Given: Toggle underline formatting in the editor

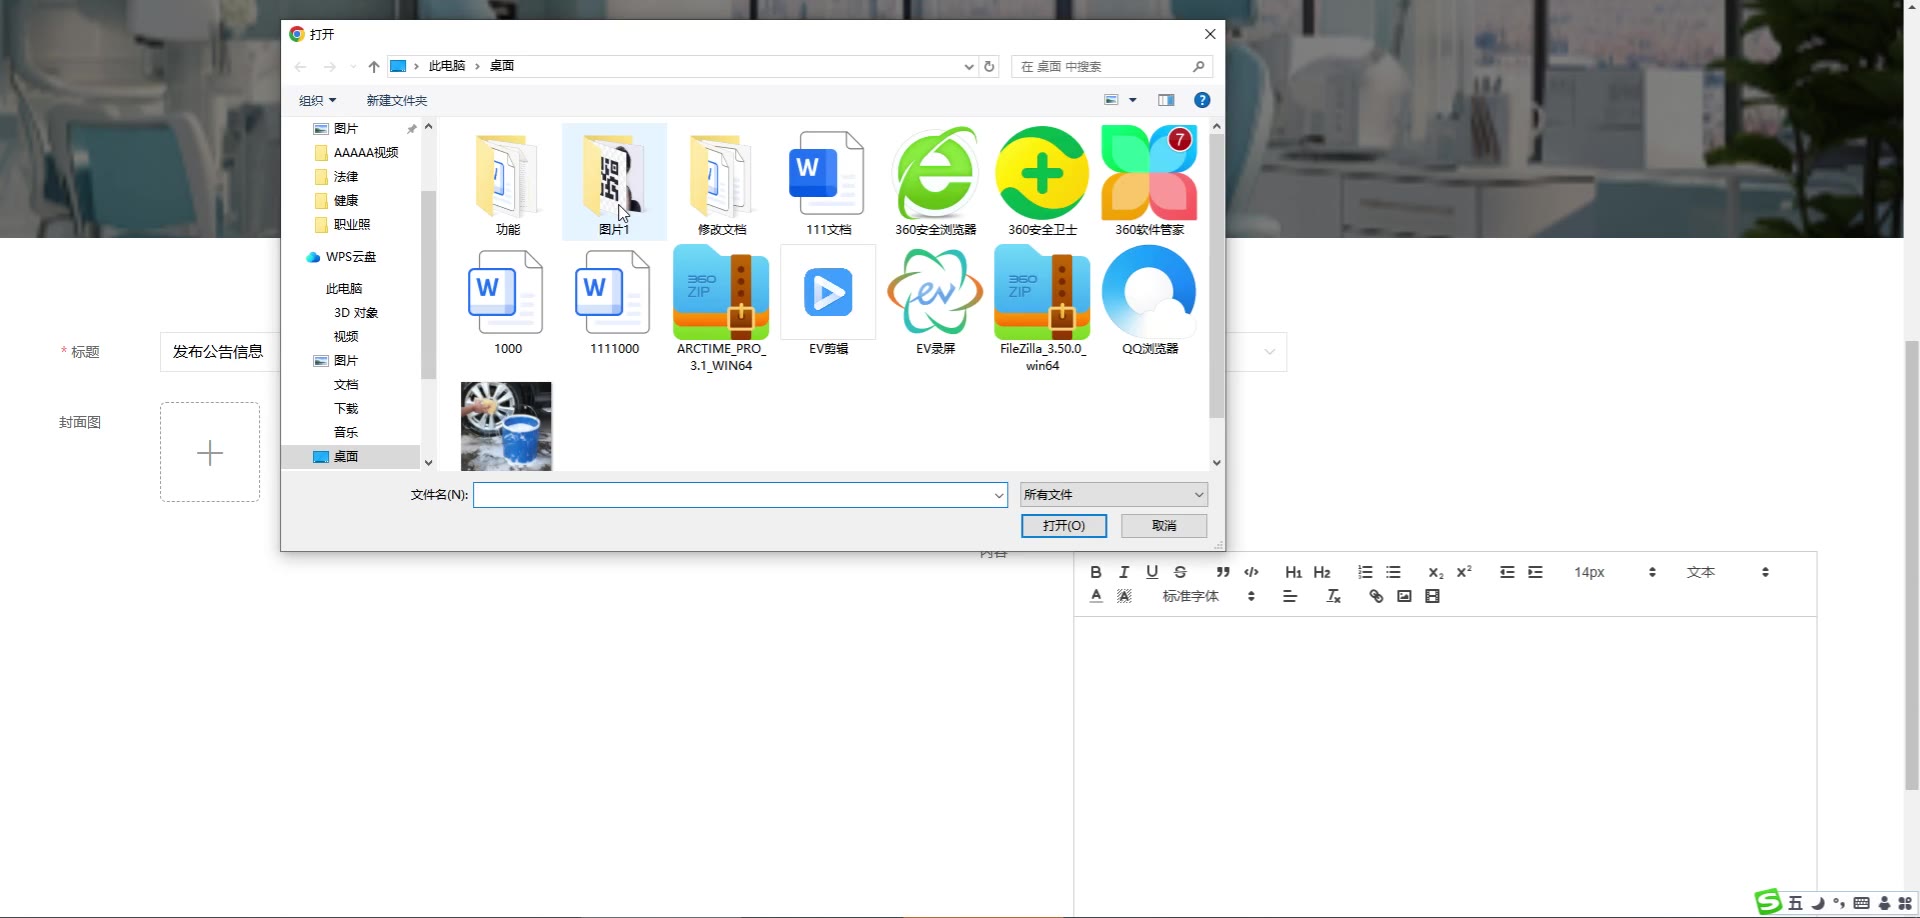Looking at the screenshot, I should pos(1152,572).
